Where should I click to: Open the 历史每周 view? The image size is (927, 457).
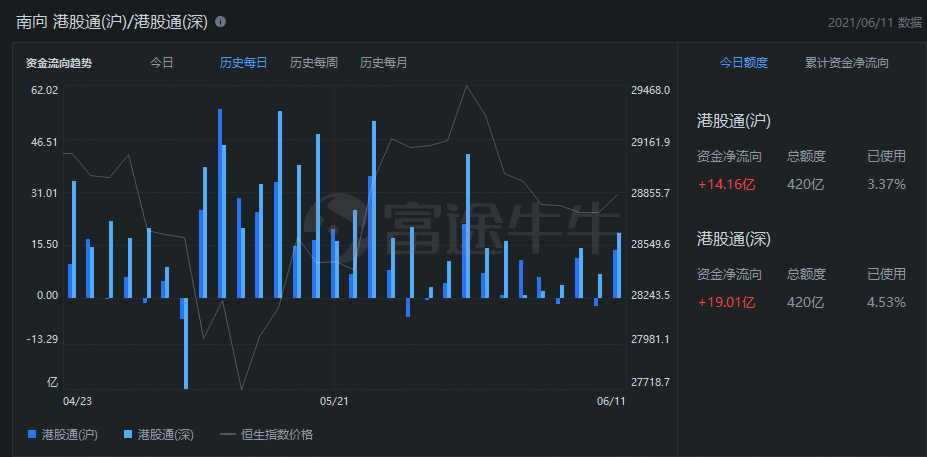pyautogui.click(x=313, y=63)
